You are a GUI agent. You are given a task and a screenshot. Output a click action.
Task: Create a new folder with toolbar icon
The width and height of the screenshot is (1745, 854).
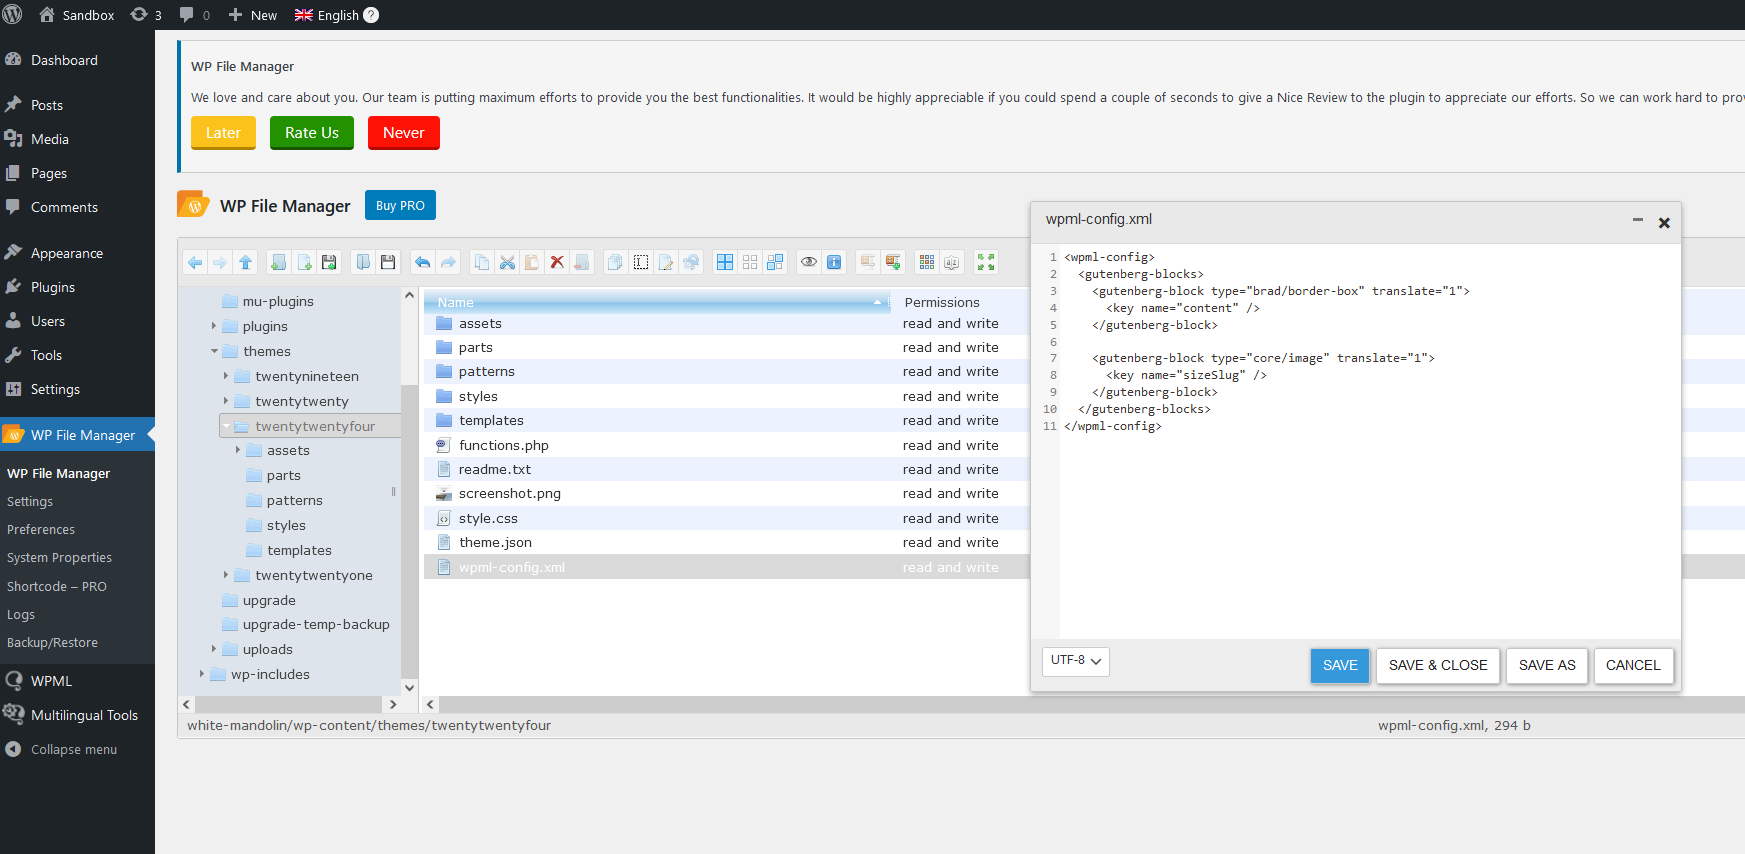pyautogui.click(x=279, y=262)
